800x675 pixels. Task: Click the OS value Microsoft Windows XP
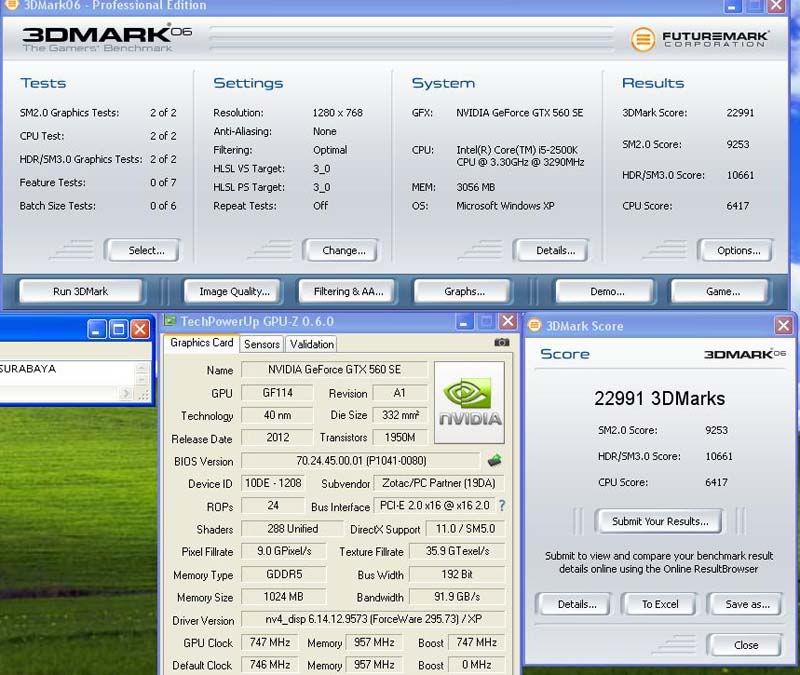click(505, 206)
